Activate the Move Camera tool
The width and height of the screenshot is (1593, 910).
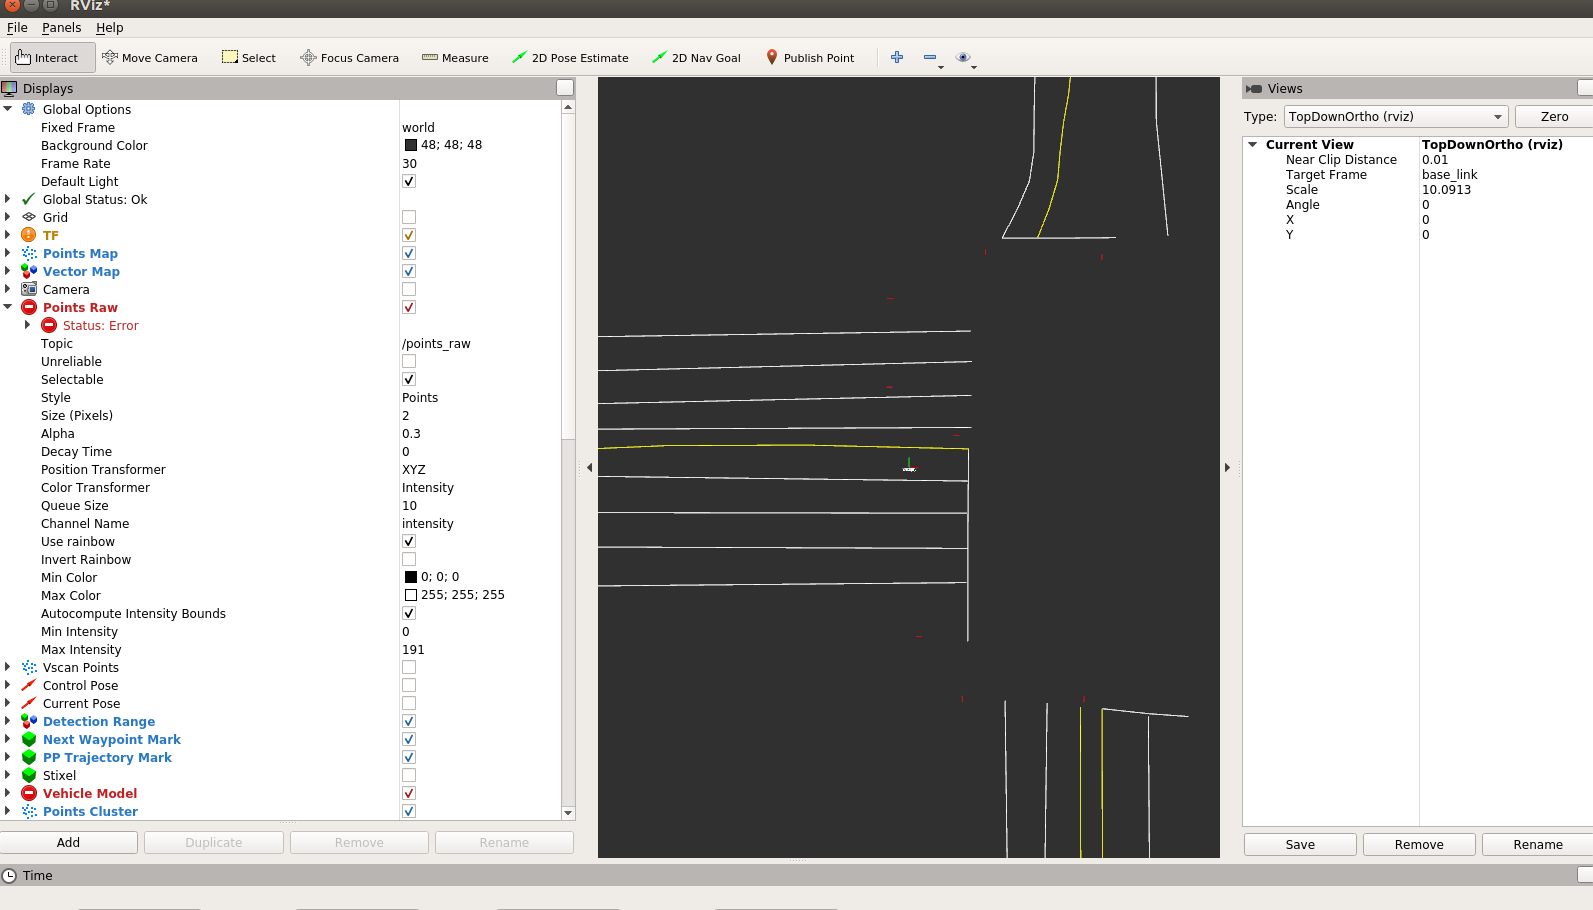tap(150, 58)
